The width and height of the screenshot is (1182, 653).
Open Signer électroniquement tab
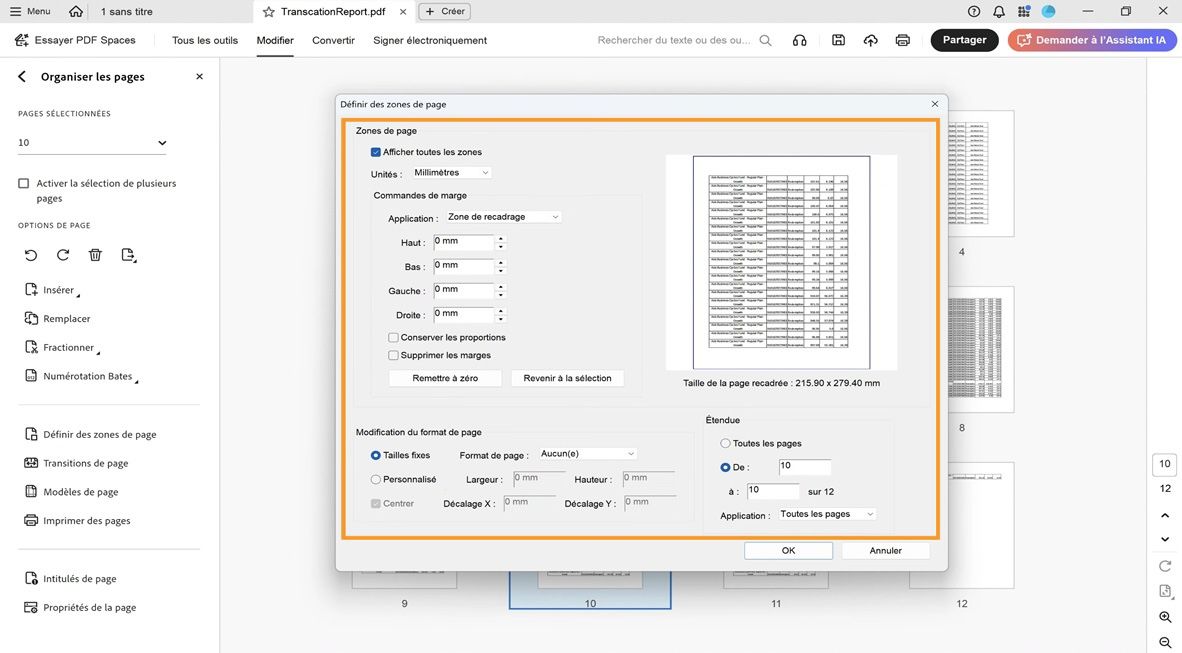(430, 41)
